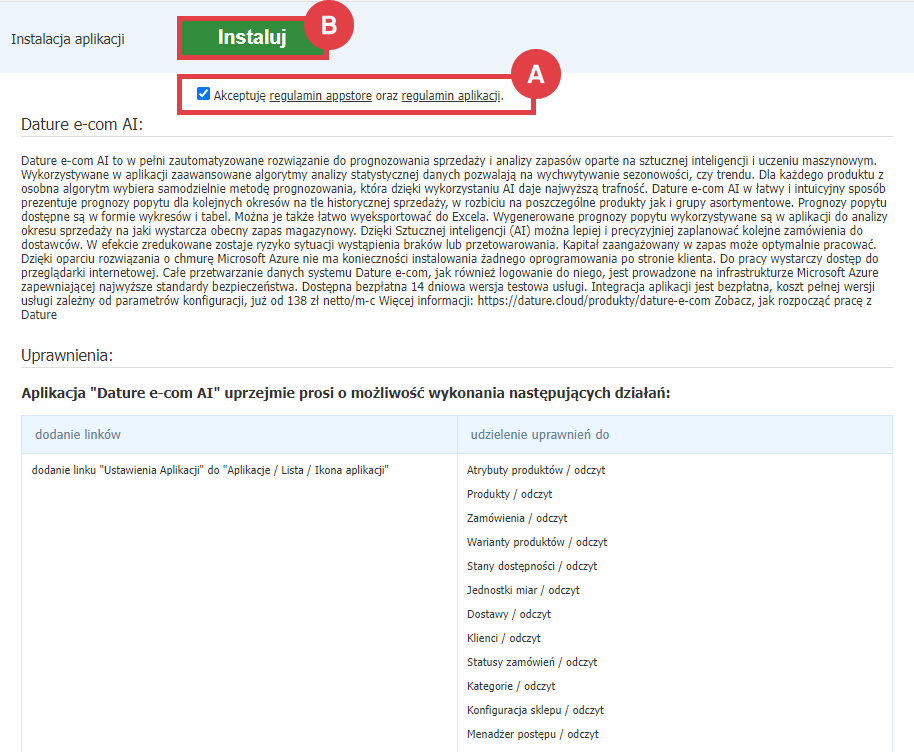Click the Dature e-com AI heading
Screen dimensions: 914x752
82,126
